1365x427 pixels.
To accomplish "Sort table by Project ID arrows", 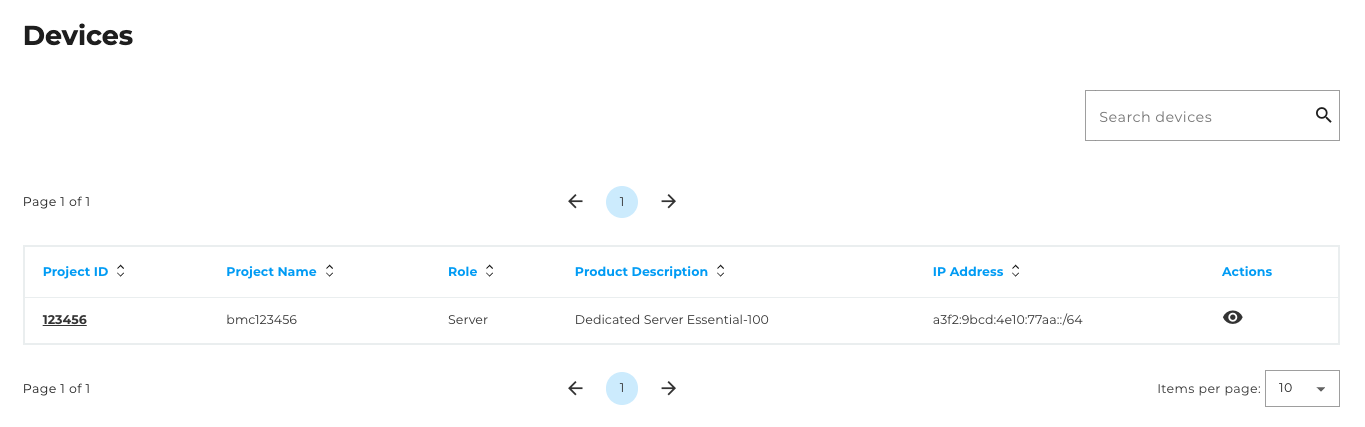I will (x=121, y=271).
